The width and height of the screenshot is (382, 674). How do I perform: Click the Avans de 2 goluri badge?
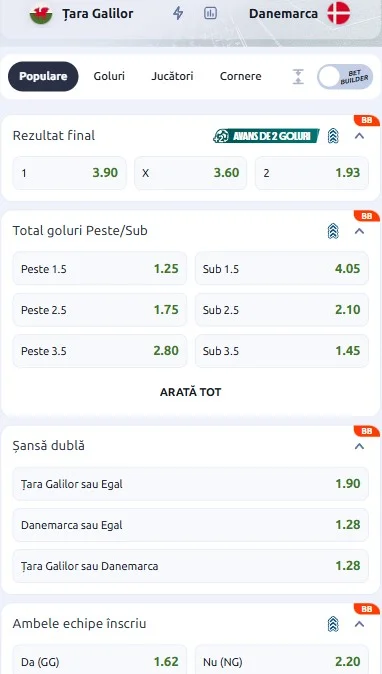click(266, 136)
